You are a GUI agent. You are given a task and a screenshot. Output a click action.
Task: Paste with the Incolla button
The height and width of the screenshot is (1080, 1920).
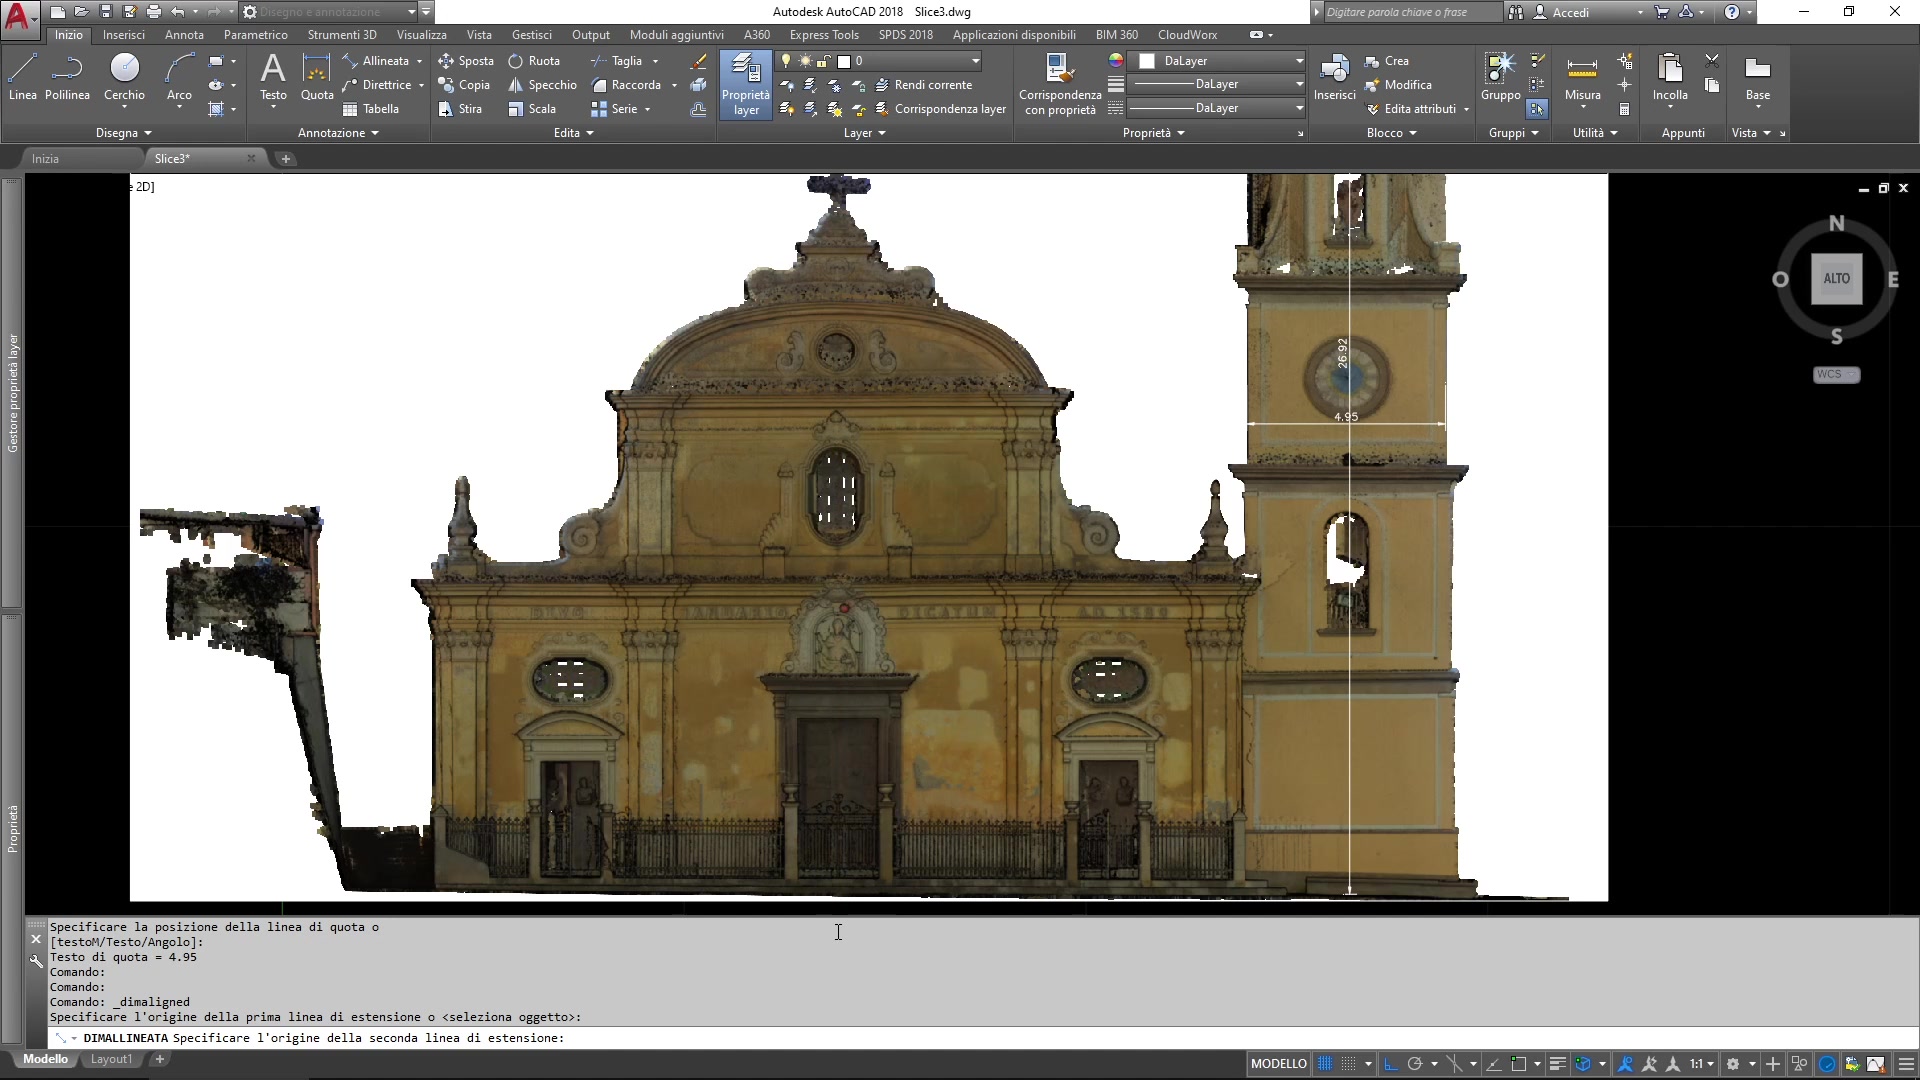pyautogui.click(x=1670, y=78)
